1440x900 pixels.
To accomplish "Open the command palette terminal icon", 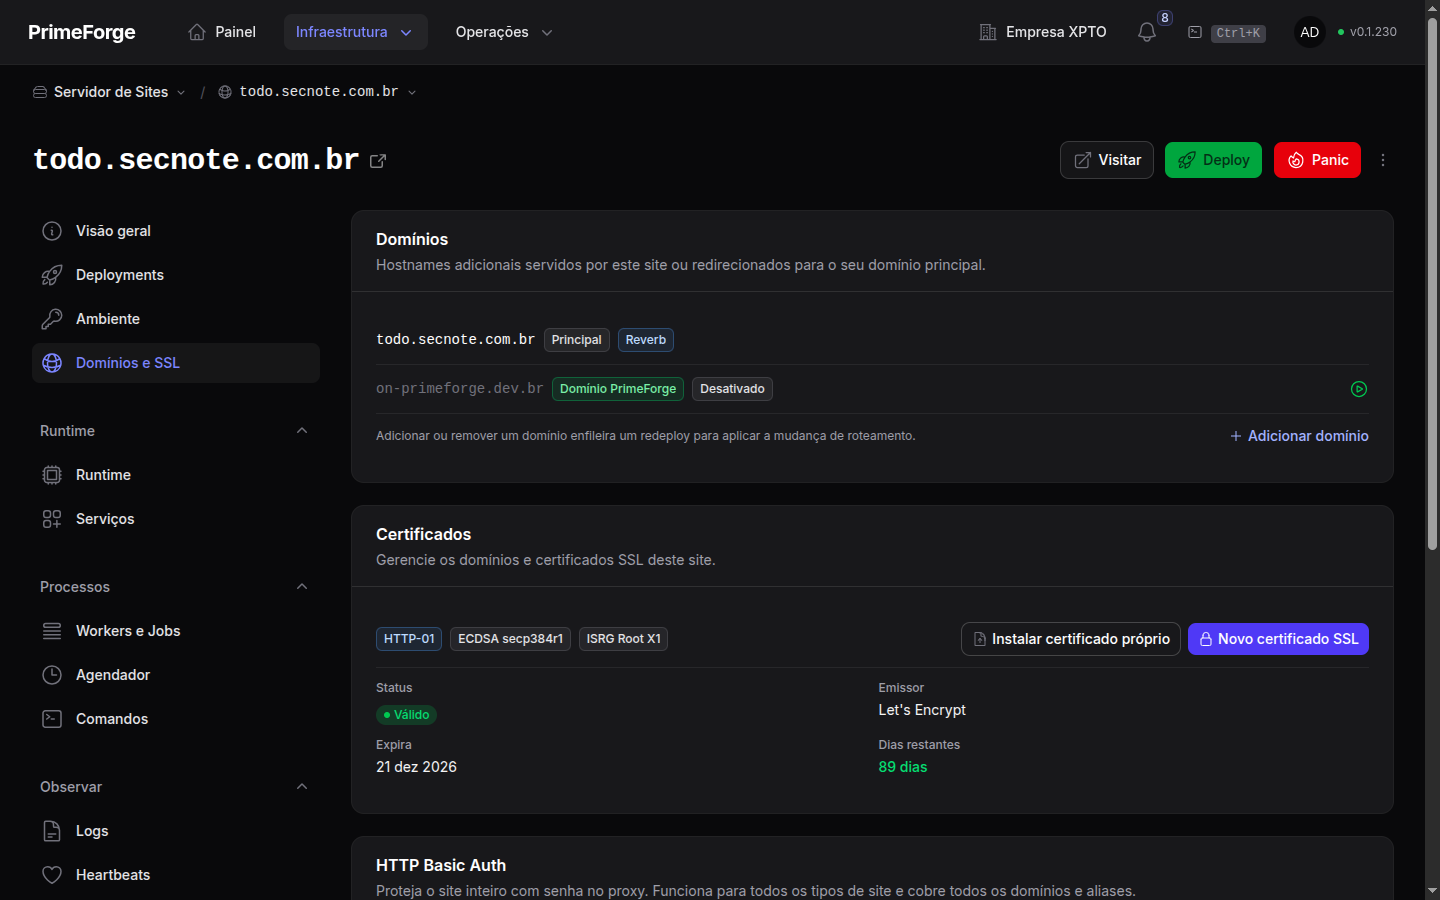I will tap(1195, 32).
